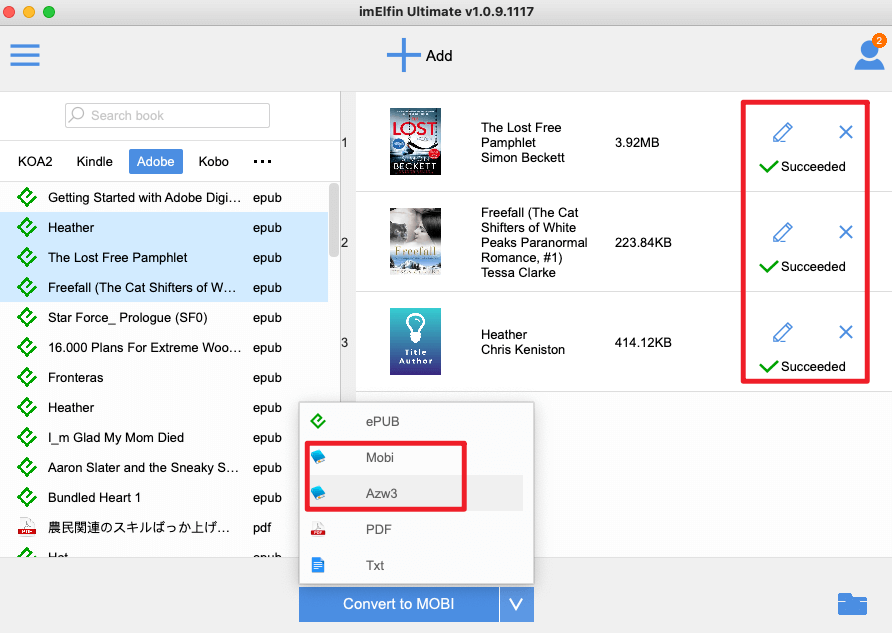Select 16.000 Plans For Extreme Woo… row
Viewport: 892px width, 633px height.
coord(164,347)
